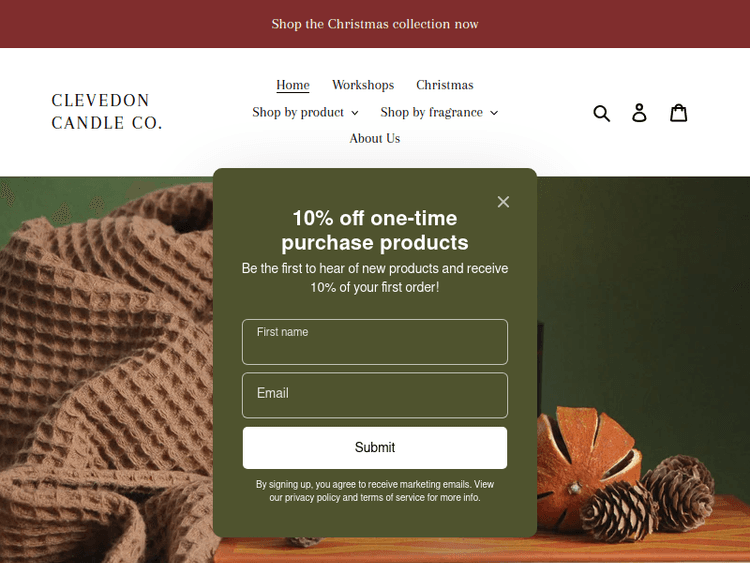Expand the Shop by fragrance chevron
Viewport: 750px width, 563px height.
tap(494, 113)
